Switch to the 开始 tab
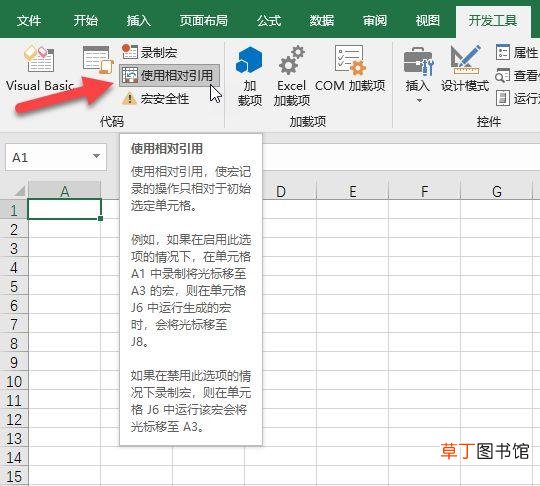Screen dimensions: 540x486 pos(85,20)
